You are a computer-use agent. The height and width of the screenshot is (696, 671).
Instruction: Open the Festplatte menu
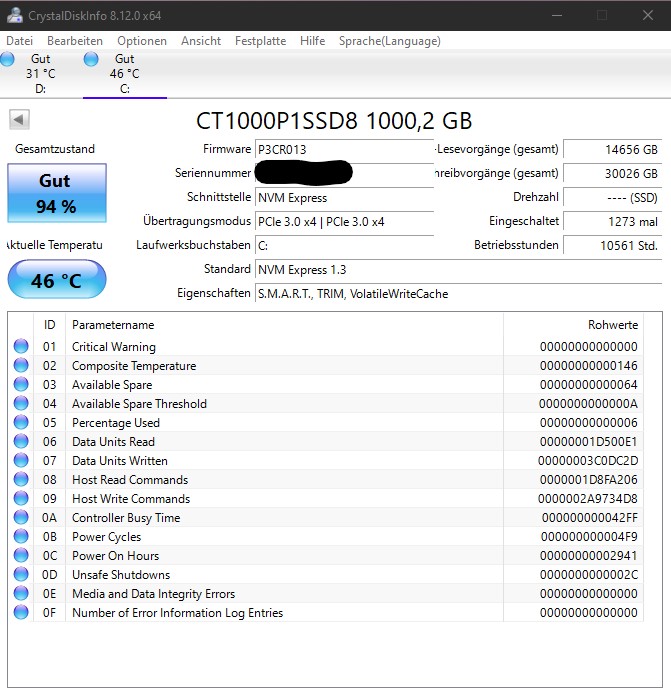(x=261, y=41)
